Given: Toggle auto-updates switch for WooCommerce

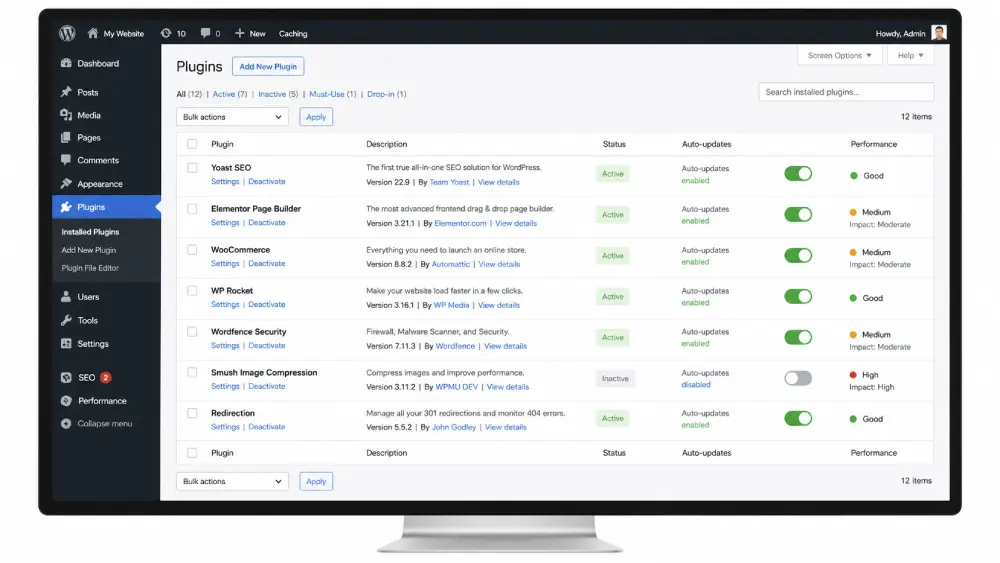Looking at the screenshot, I should pos(798,256).
